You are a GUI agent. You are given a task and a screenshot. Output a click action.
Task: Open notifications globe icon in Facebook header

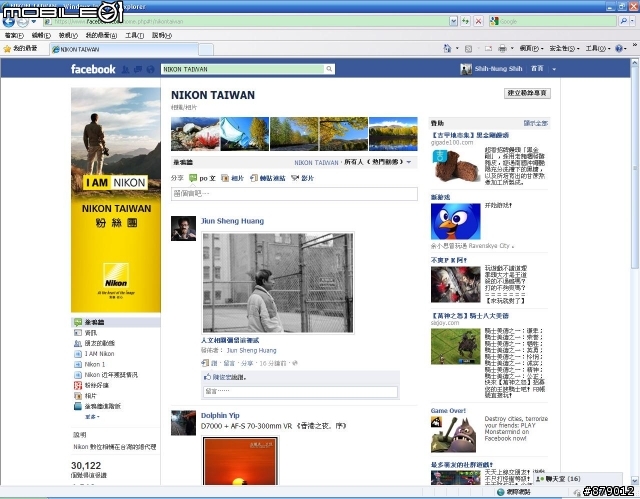(x=150, y=69)
